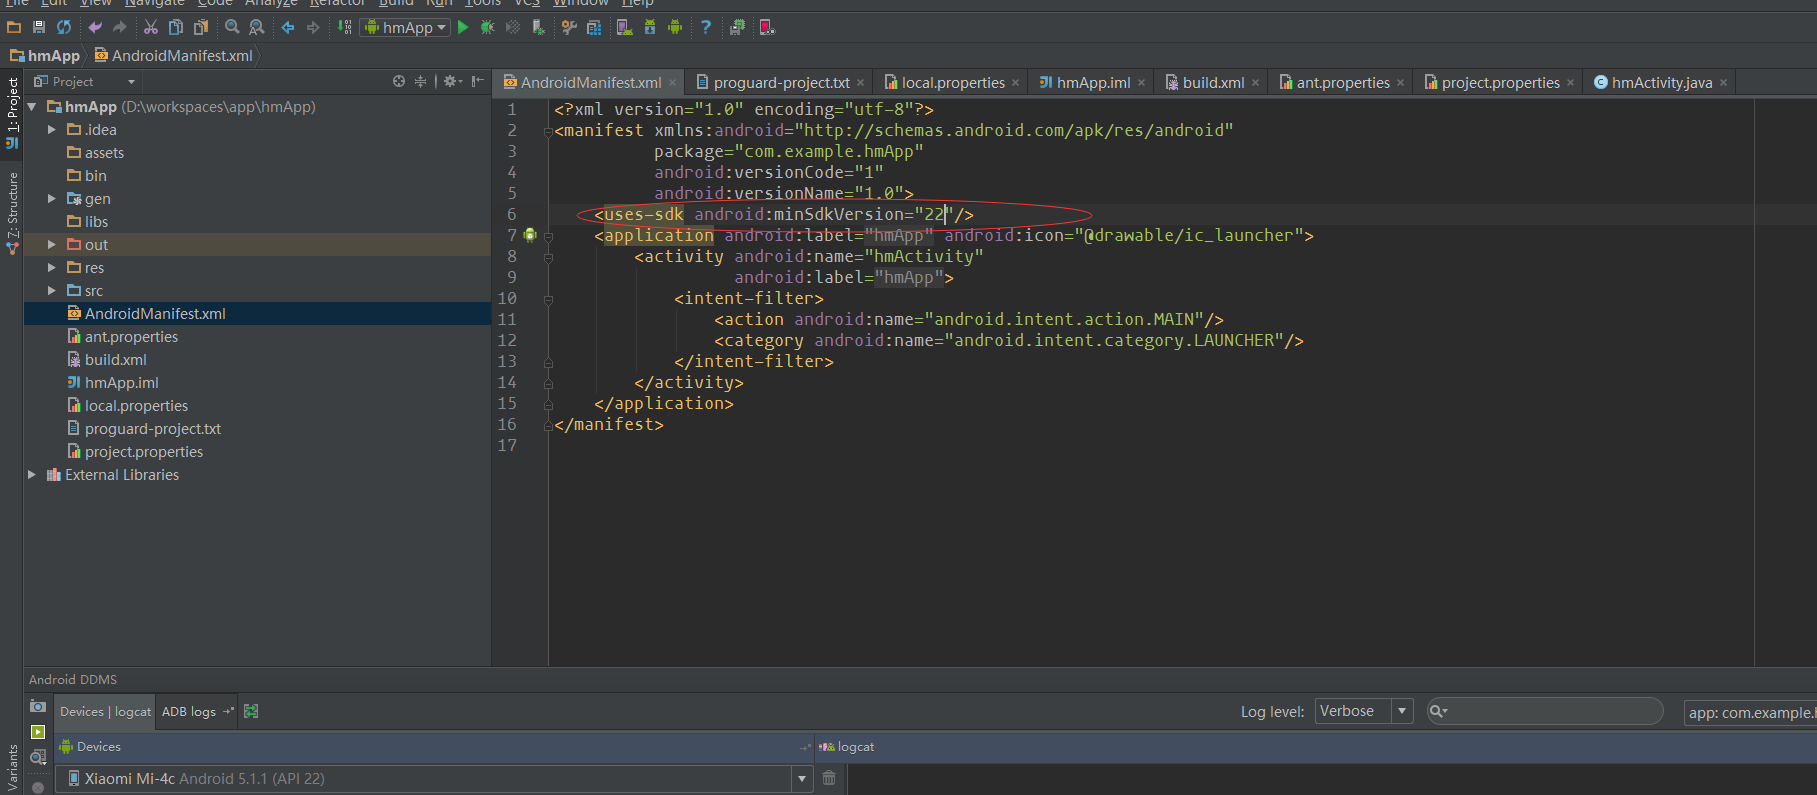1817x795 pixels.
Task: Click the Open folder toolbar icon
Action: tap(14, 27)
